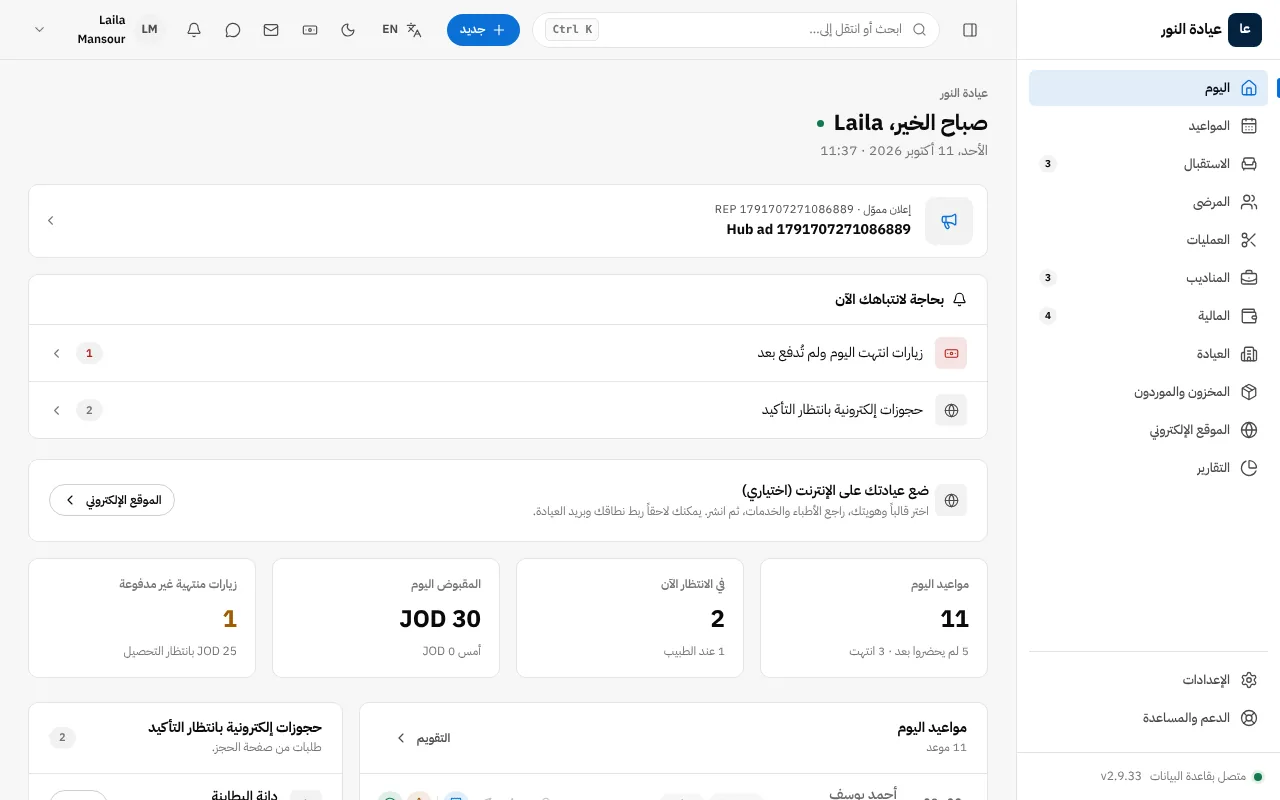Click the globe icon in online bookings row
This screenshot has height=800, width=1280.
tap(951, 410)
